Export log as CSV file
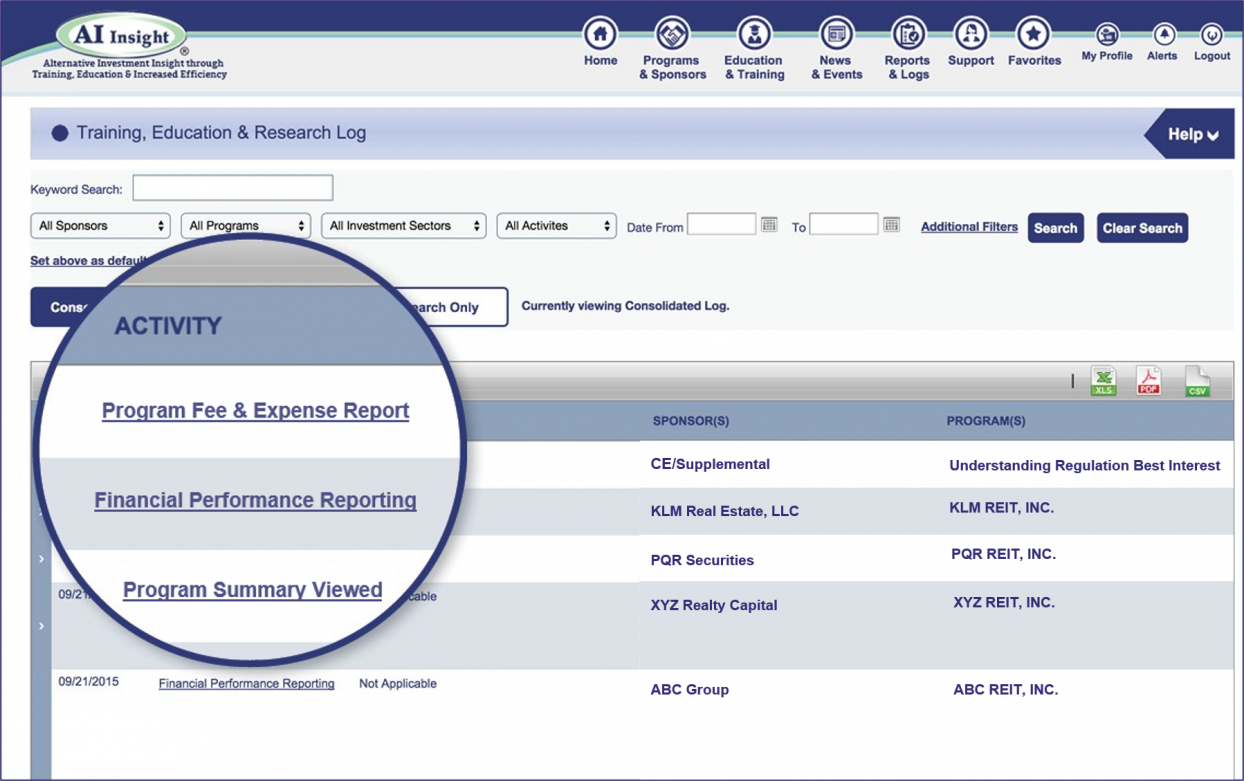Screen dimensions: 1244x781 point(1197,381)
